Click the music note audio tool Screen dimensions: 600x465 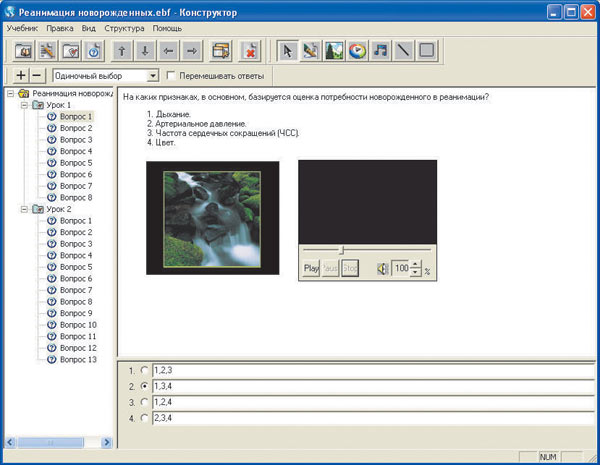click(x=380, y=50)
